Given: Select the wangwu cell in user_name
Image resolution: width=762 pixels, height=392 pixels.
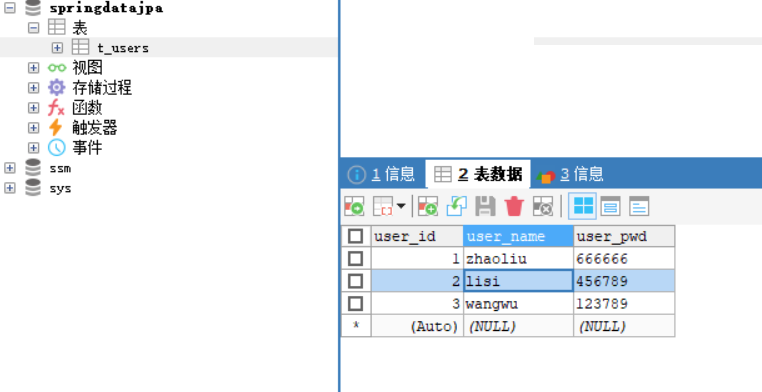Looking at the screenshot, I should 519,304.
